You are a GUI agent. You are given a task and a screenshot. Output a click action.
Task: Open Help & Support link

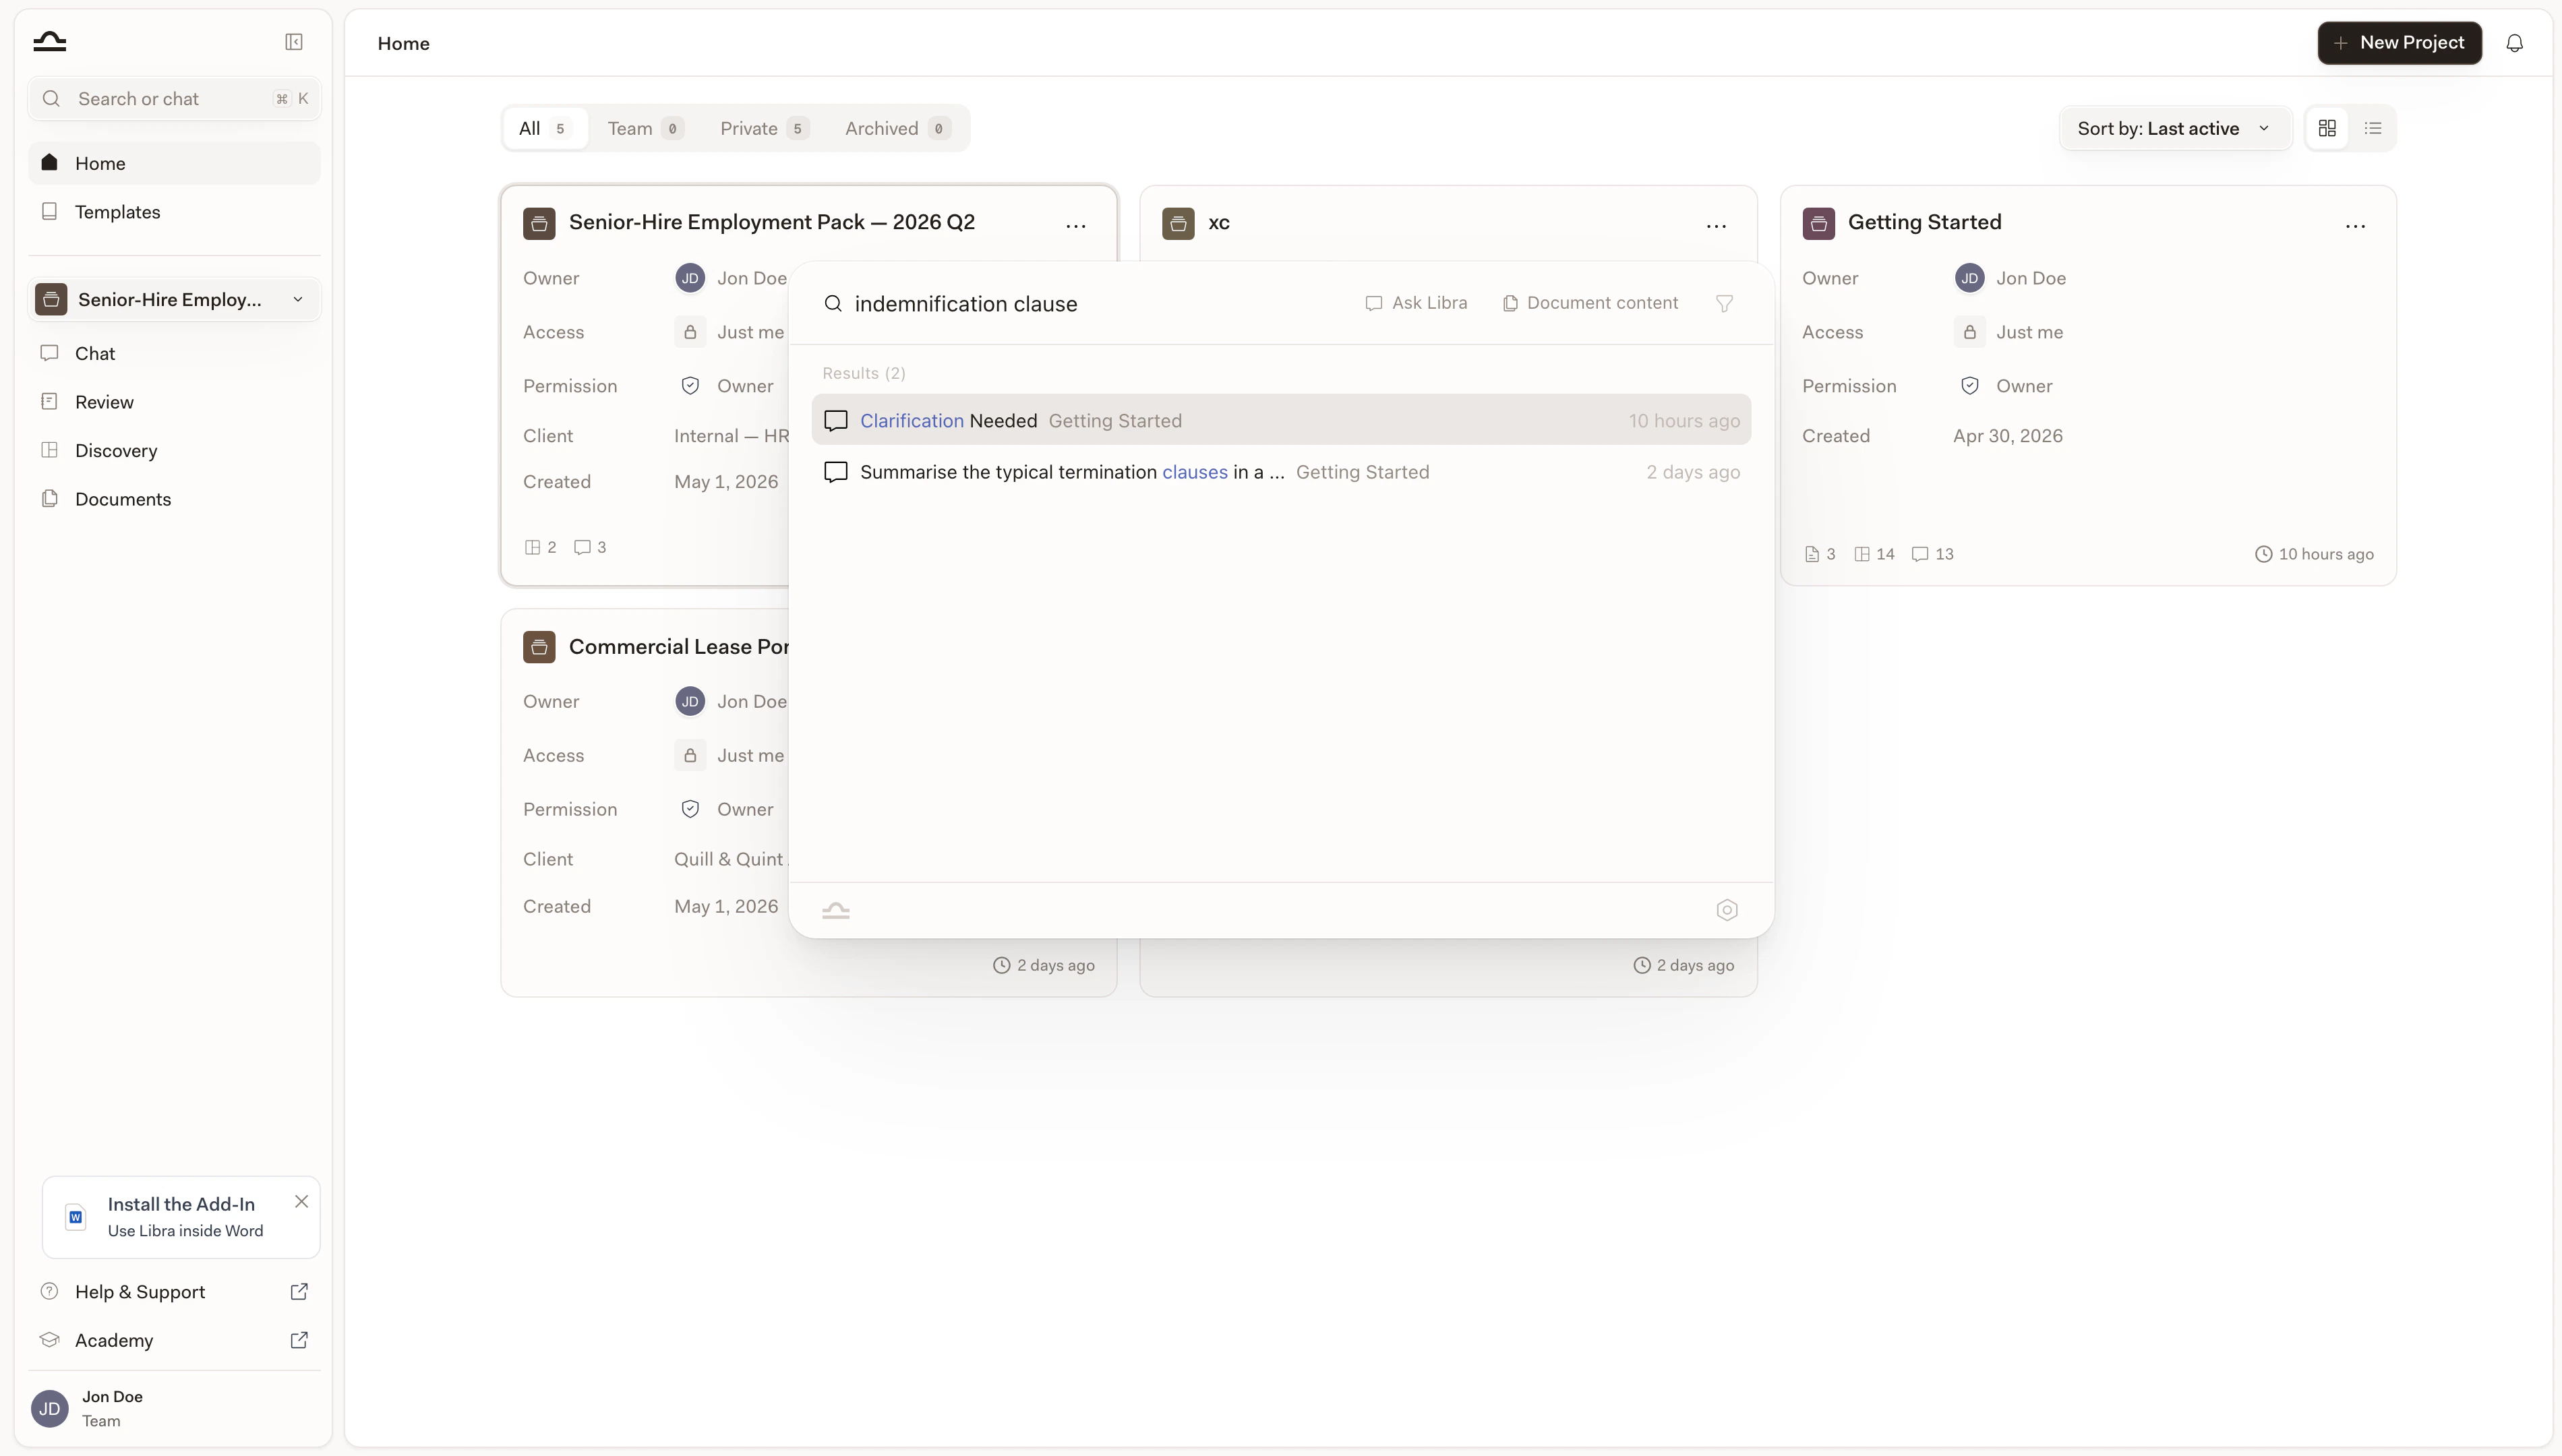coord(174,1291)
